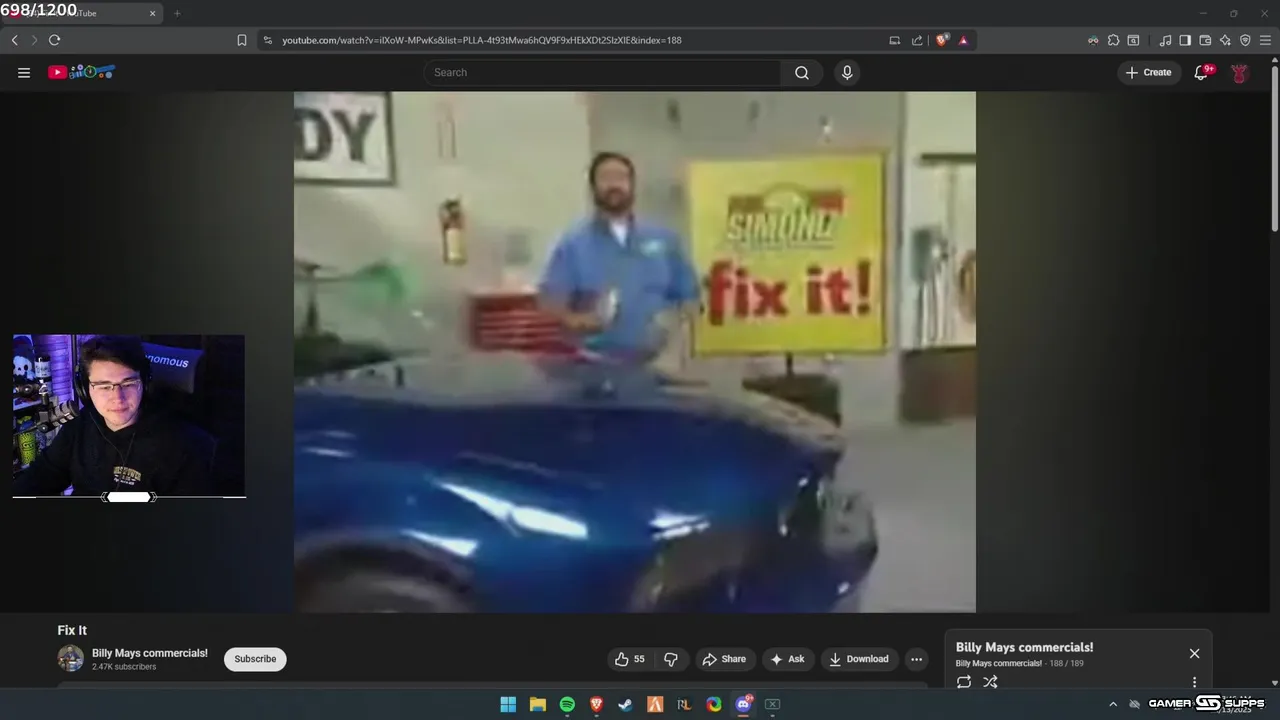
Task: Open the Windows Start menu
Action: pos(508,704)
